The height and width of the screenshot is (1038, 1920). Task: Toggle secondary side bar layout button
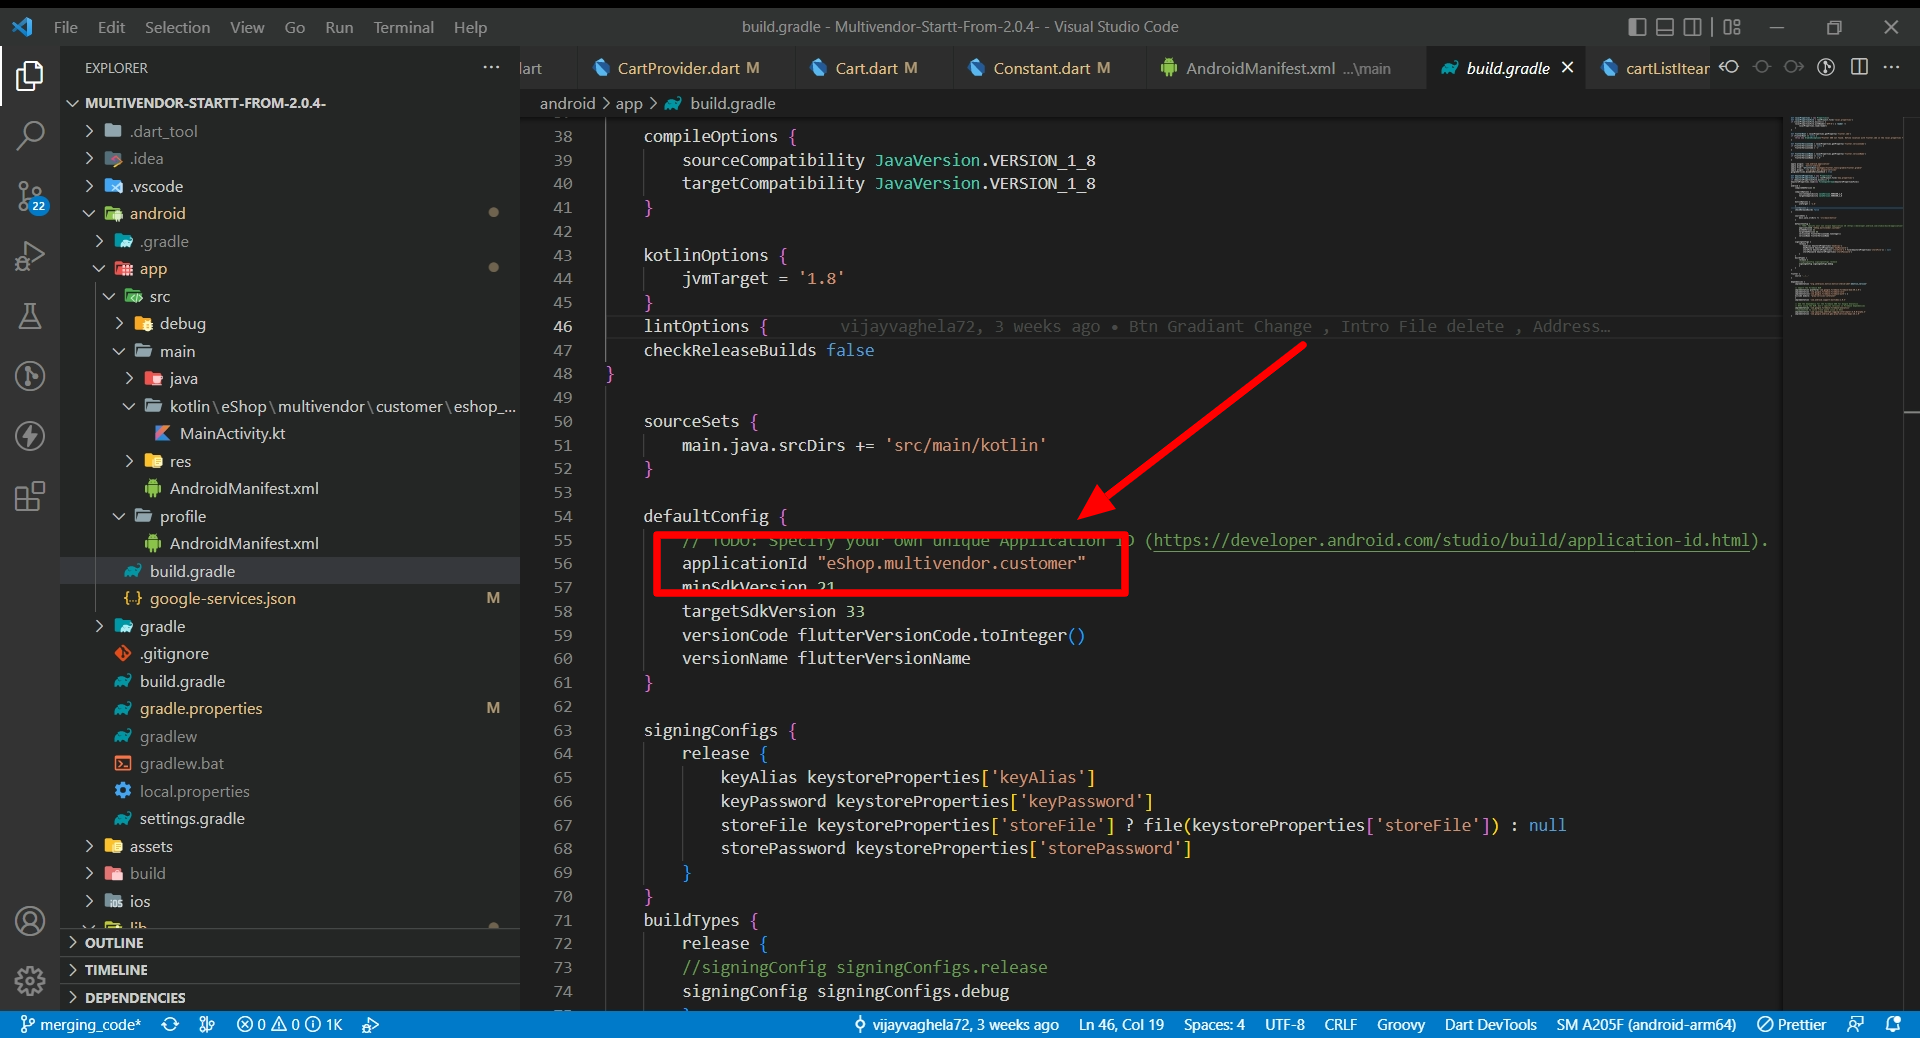pos(1692,27)
